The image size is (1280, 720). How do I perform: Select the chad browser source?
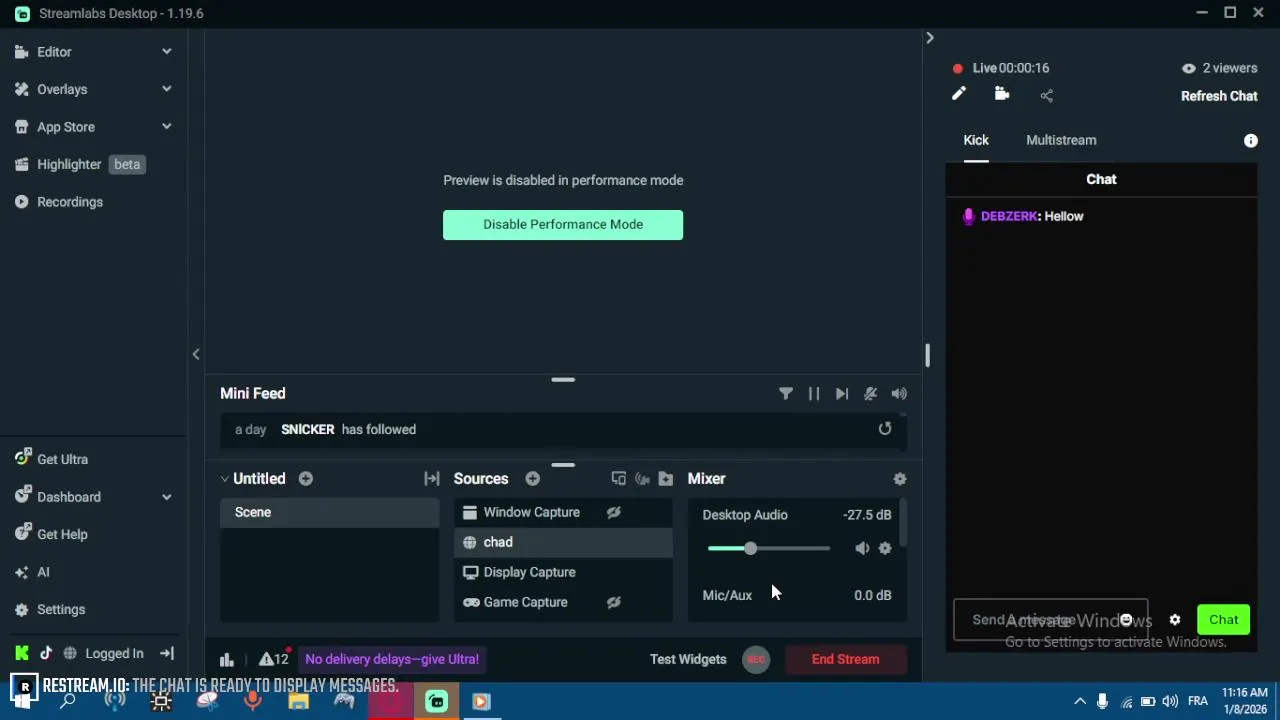pyautogui.click(x=564, y=542)
